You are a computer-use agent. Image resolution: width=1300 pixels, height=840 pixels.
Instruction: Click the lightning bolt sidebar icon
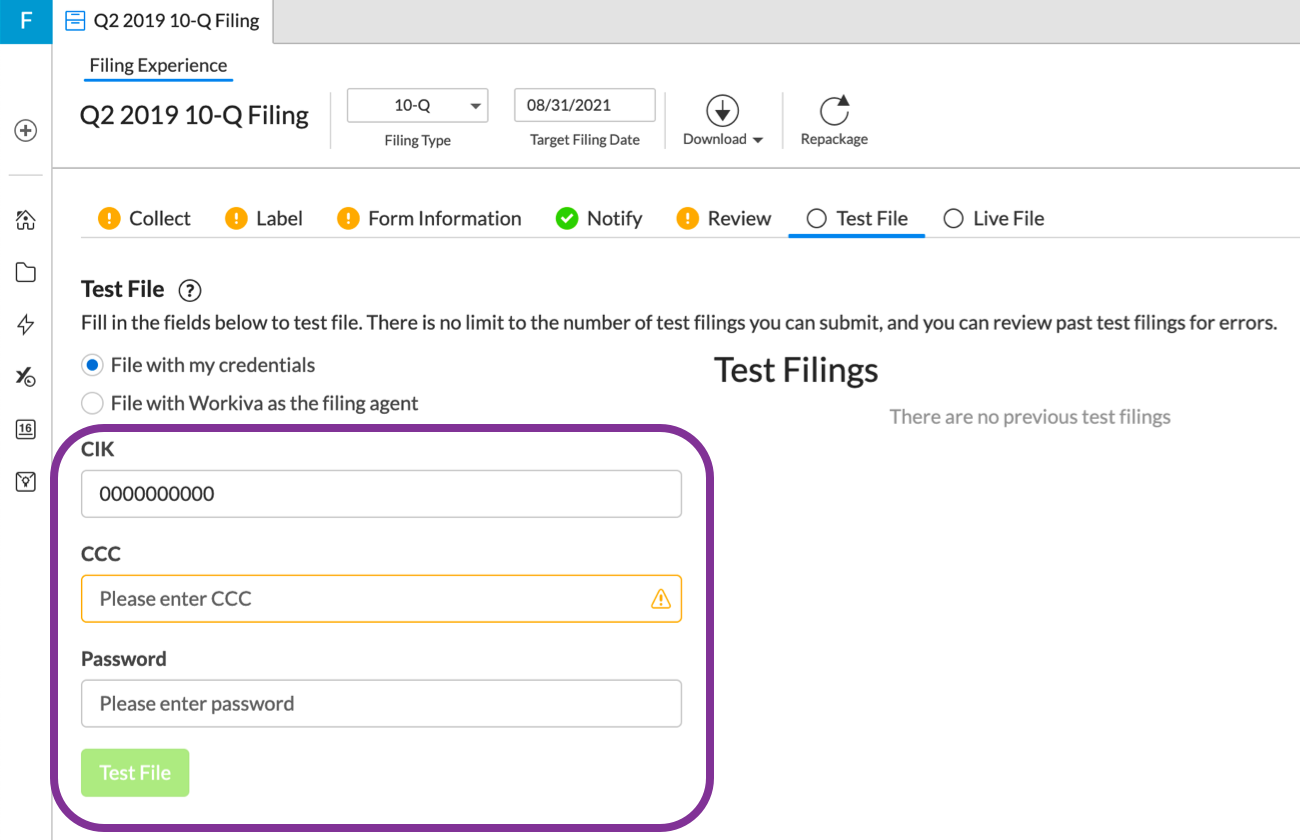[x=26, y=324]
